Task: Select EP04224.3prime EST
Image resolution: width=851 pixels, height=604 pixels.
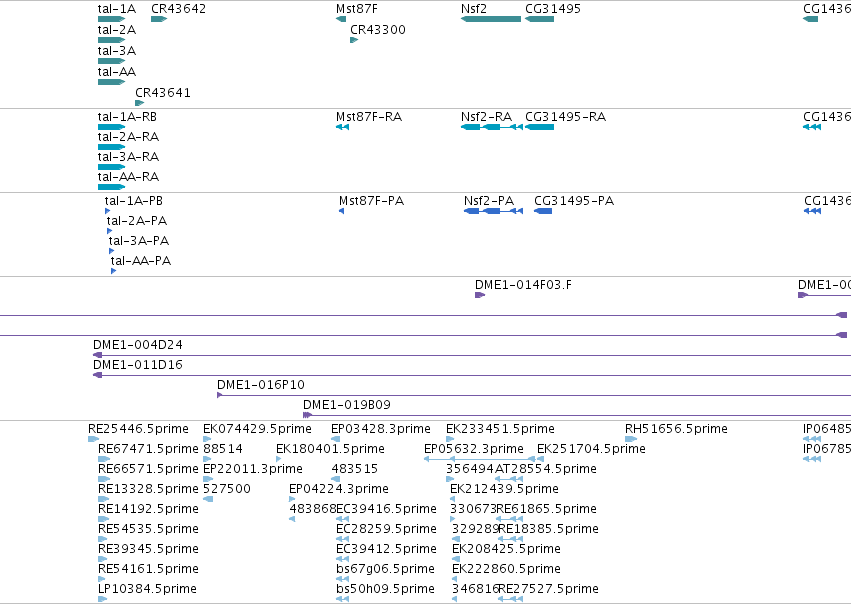Action: pos(292,499)
